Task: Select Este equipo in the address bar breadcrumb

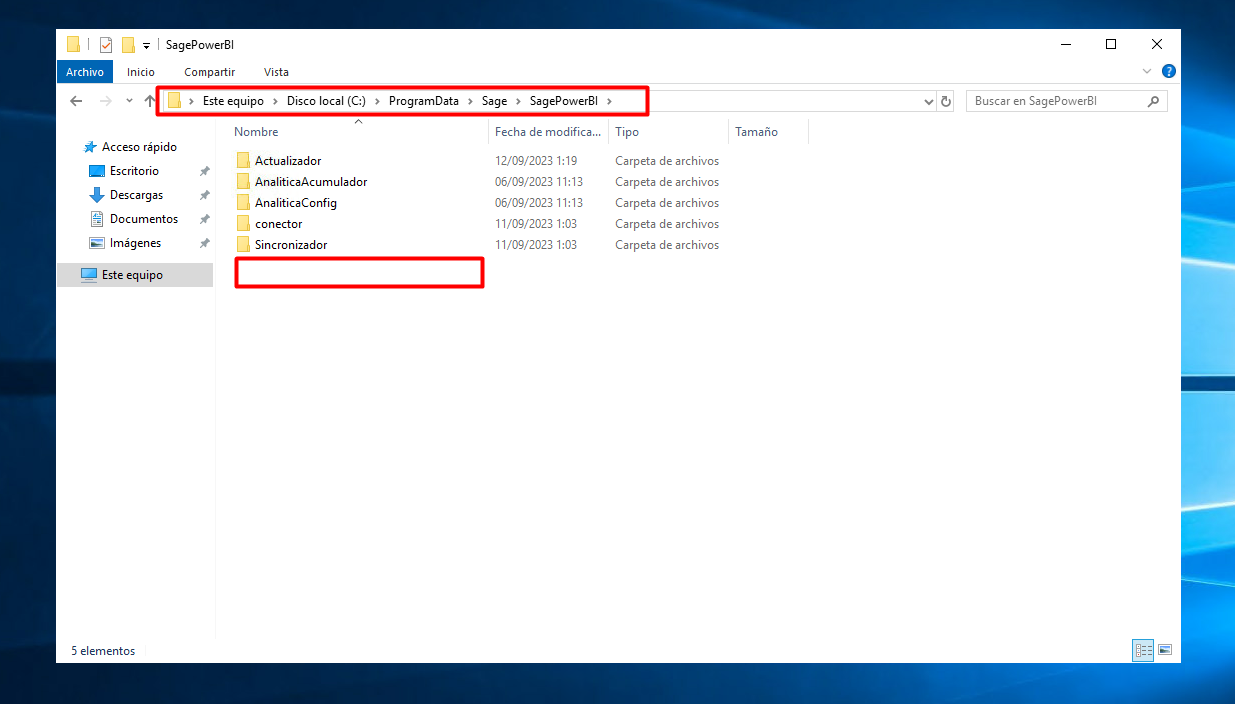Action: click(233, 101)
